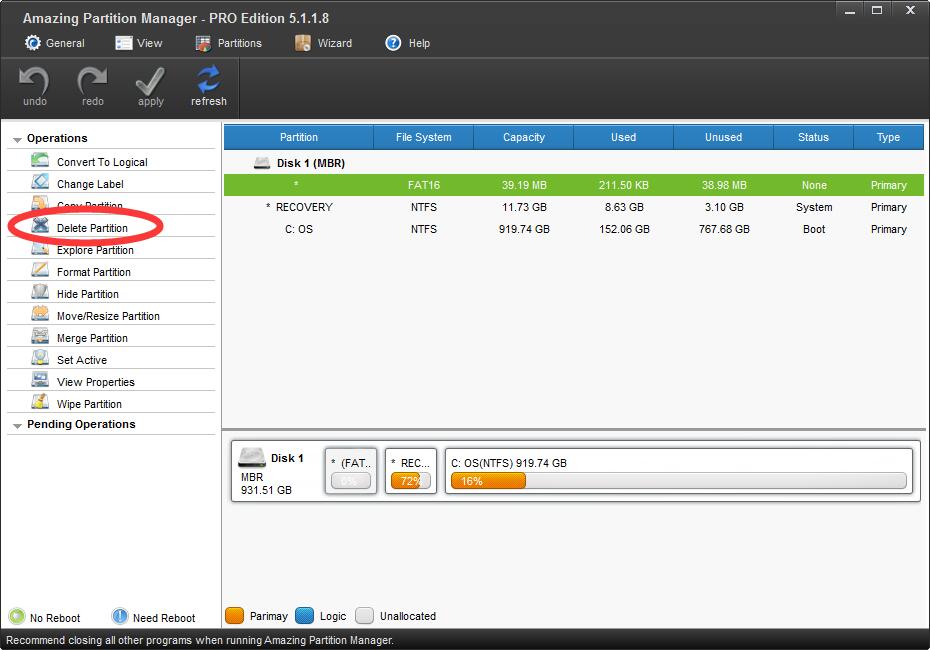Click the Wipe Partition icon
Image resolution: width=930 pixels, height=650 pixels.
coord(40,402)
